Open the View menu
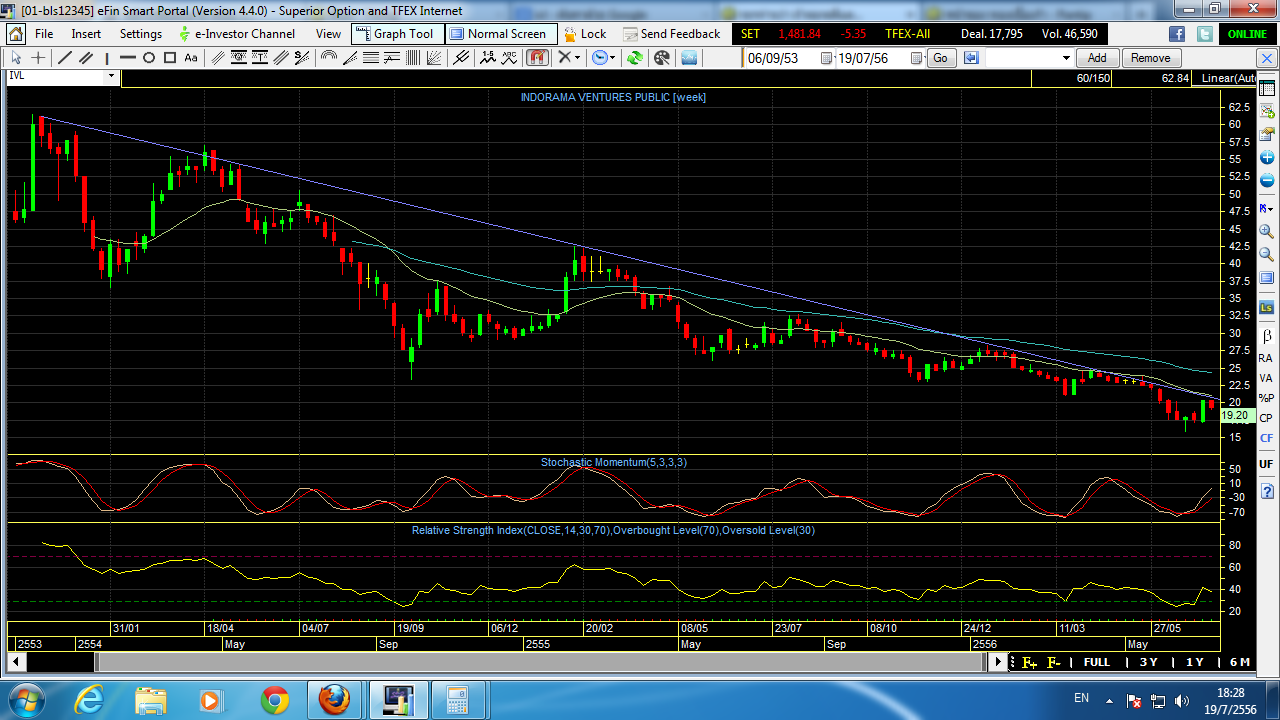Viewport: 1280px width, 720px height. tap(328, 33)
